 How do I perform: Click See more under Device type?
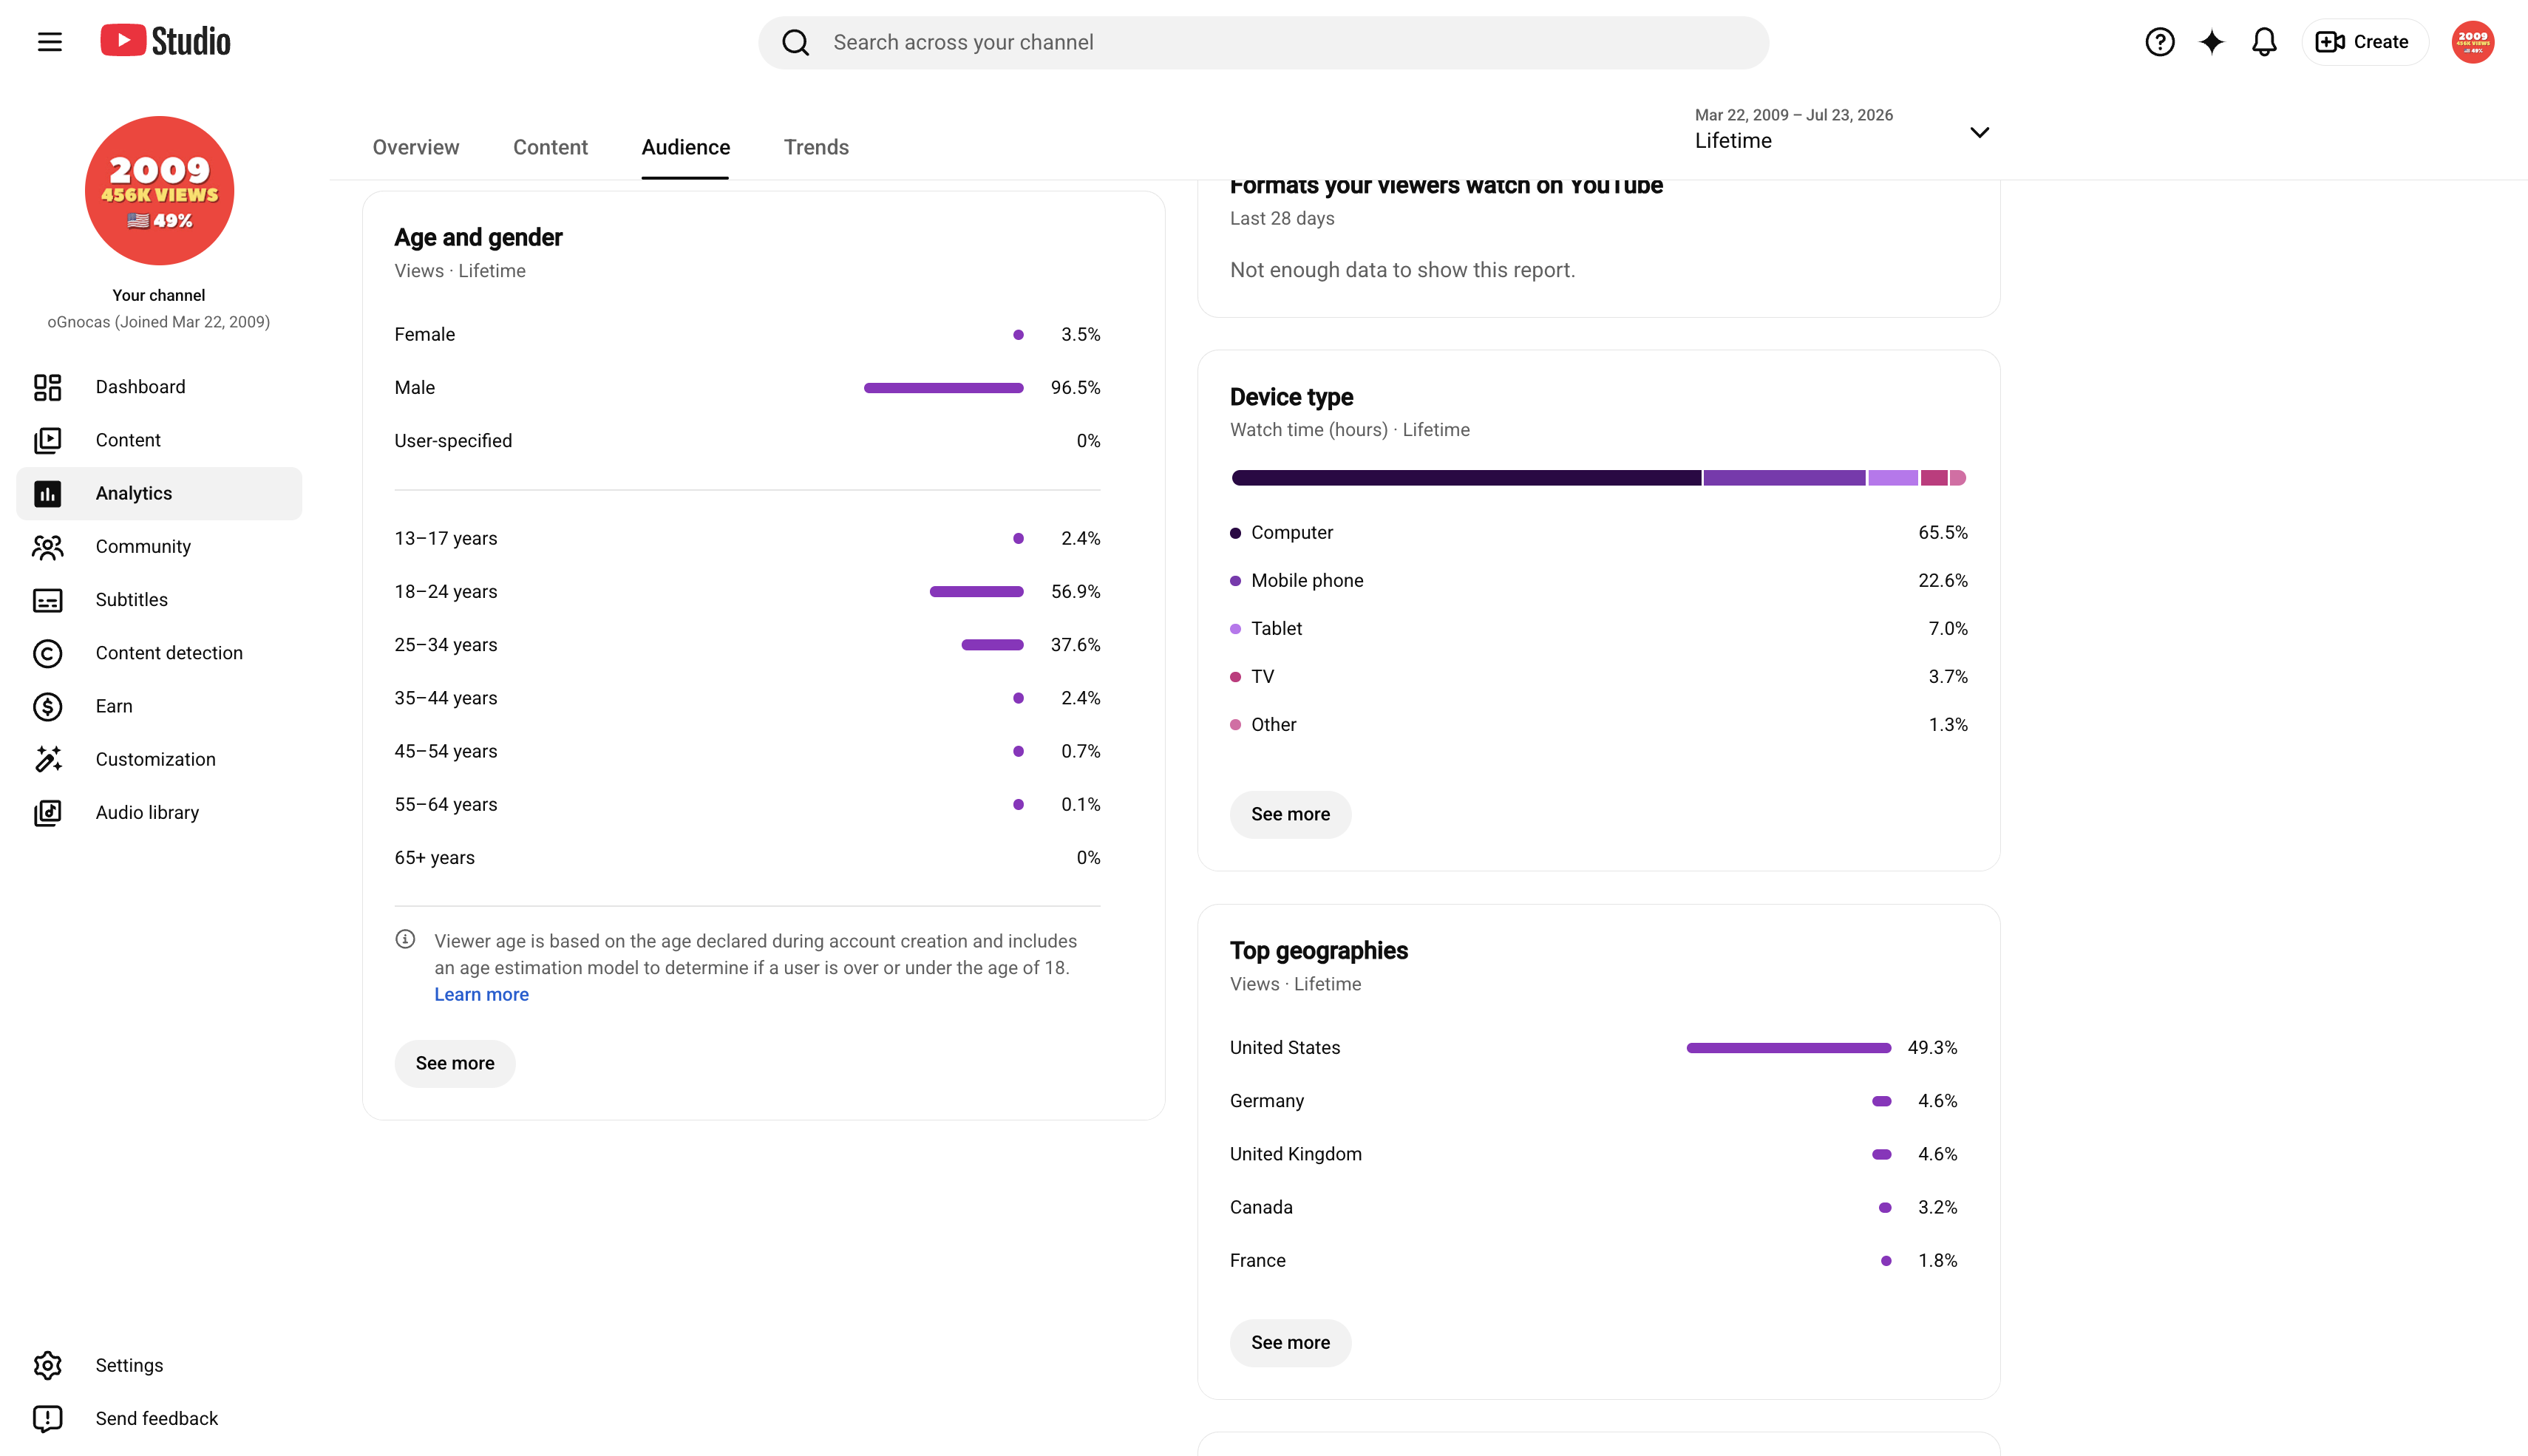point(1290,814)
